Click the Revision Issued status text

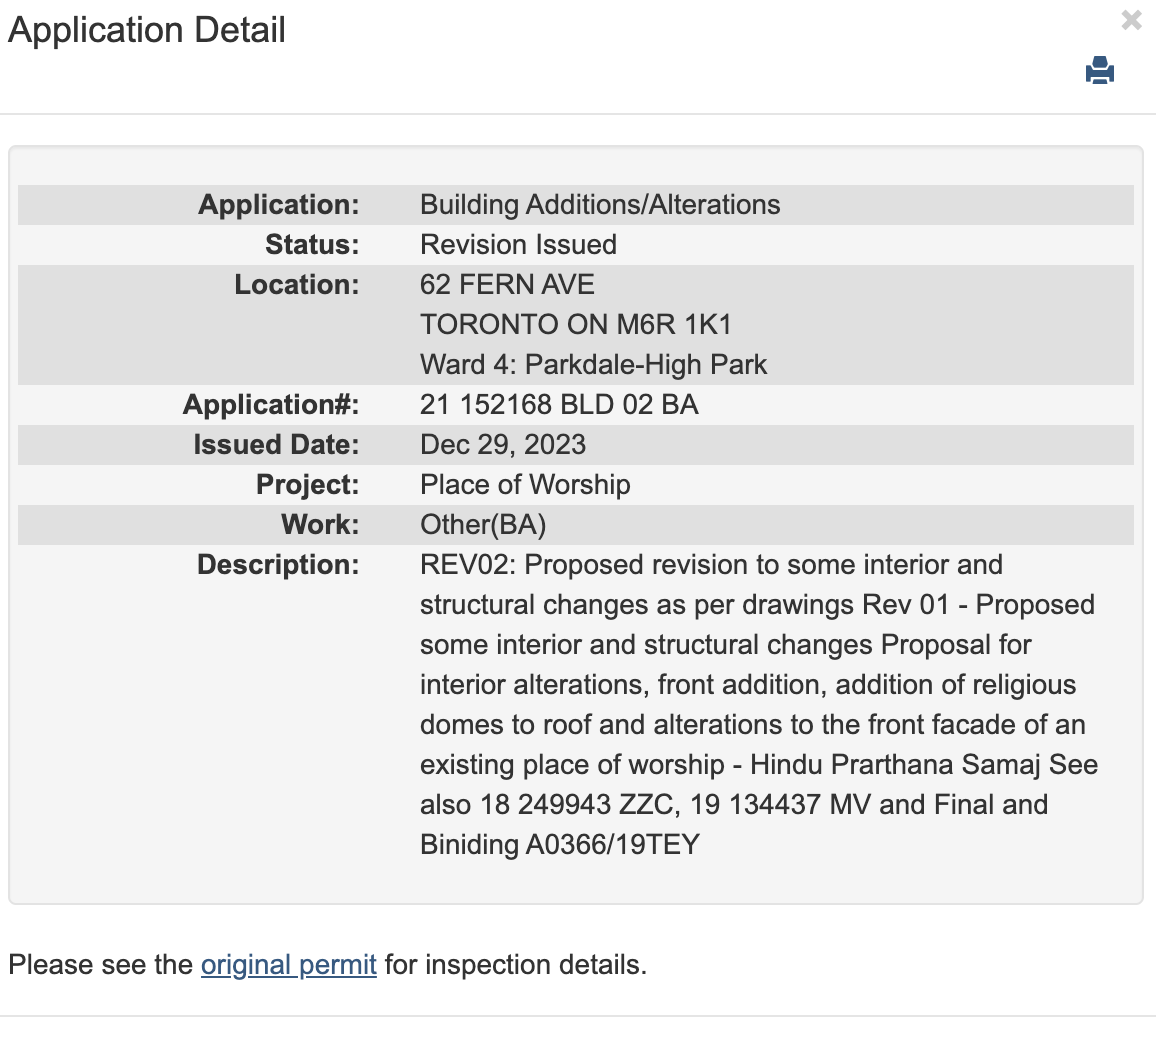click(x=518, y=245)
